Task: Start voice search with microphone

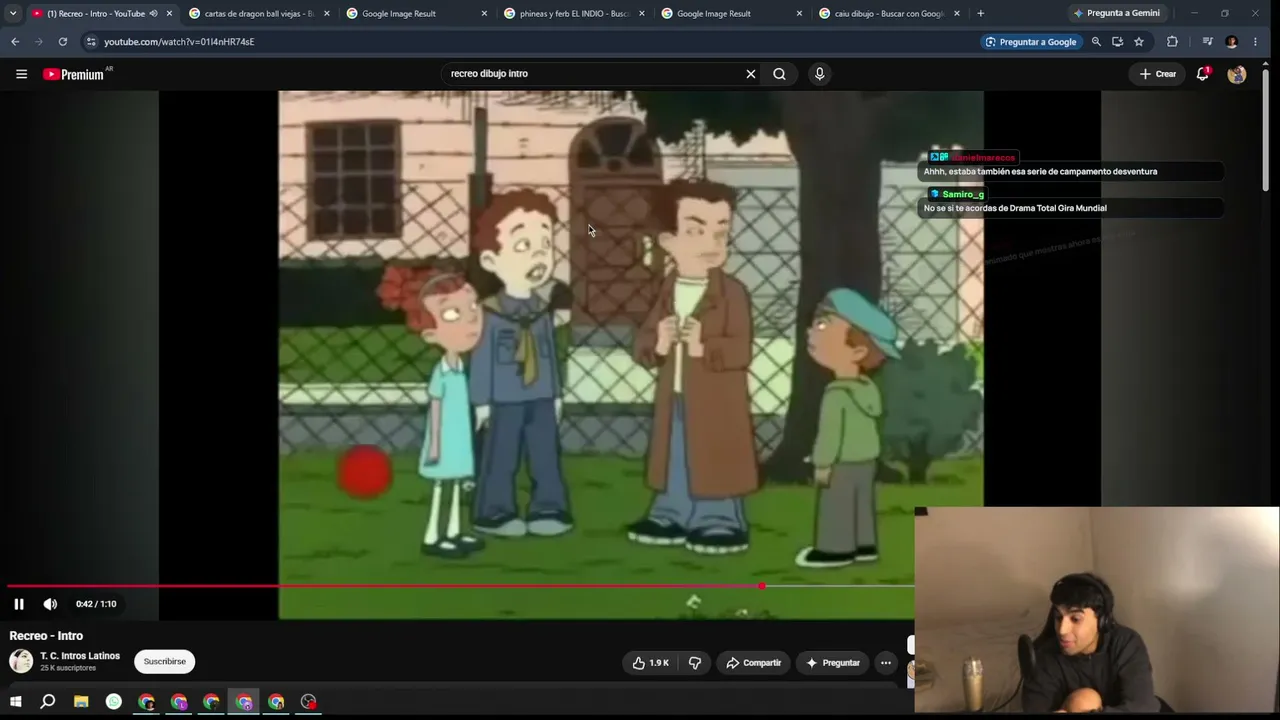Action: [819, 74]
